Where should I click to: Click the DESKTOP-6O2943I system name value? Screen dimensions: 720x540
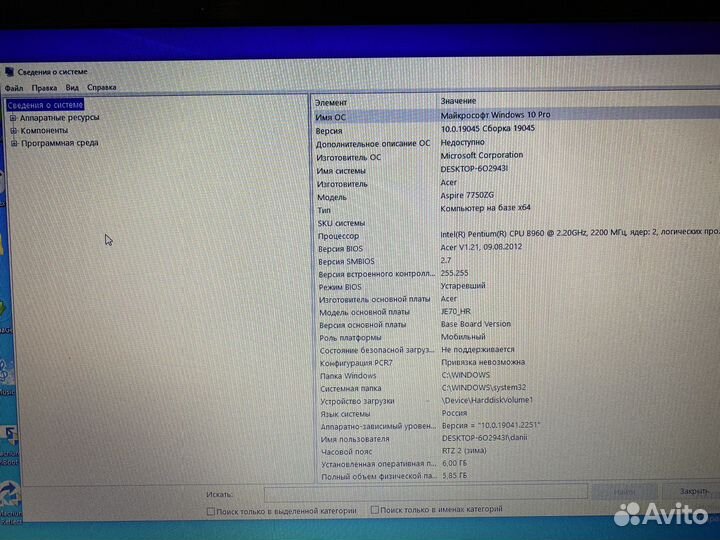pyautogui.click(x=474, y=169)
